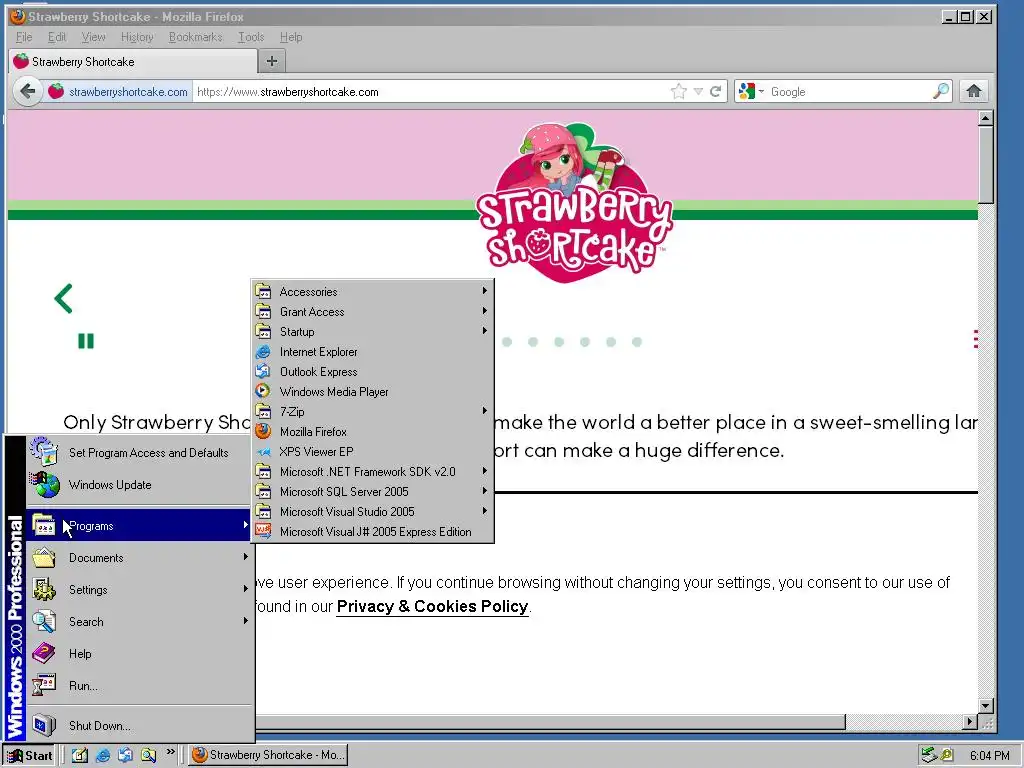Reload the page with refresh icon
This screenshot has width=1024, height=768.
point(716,91)
